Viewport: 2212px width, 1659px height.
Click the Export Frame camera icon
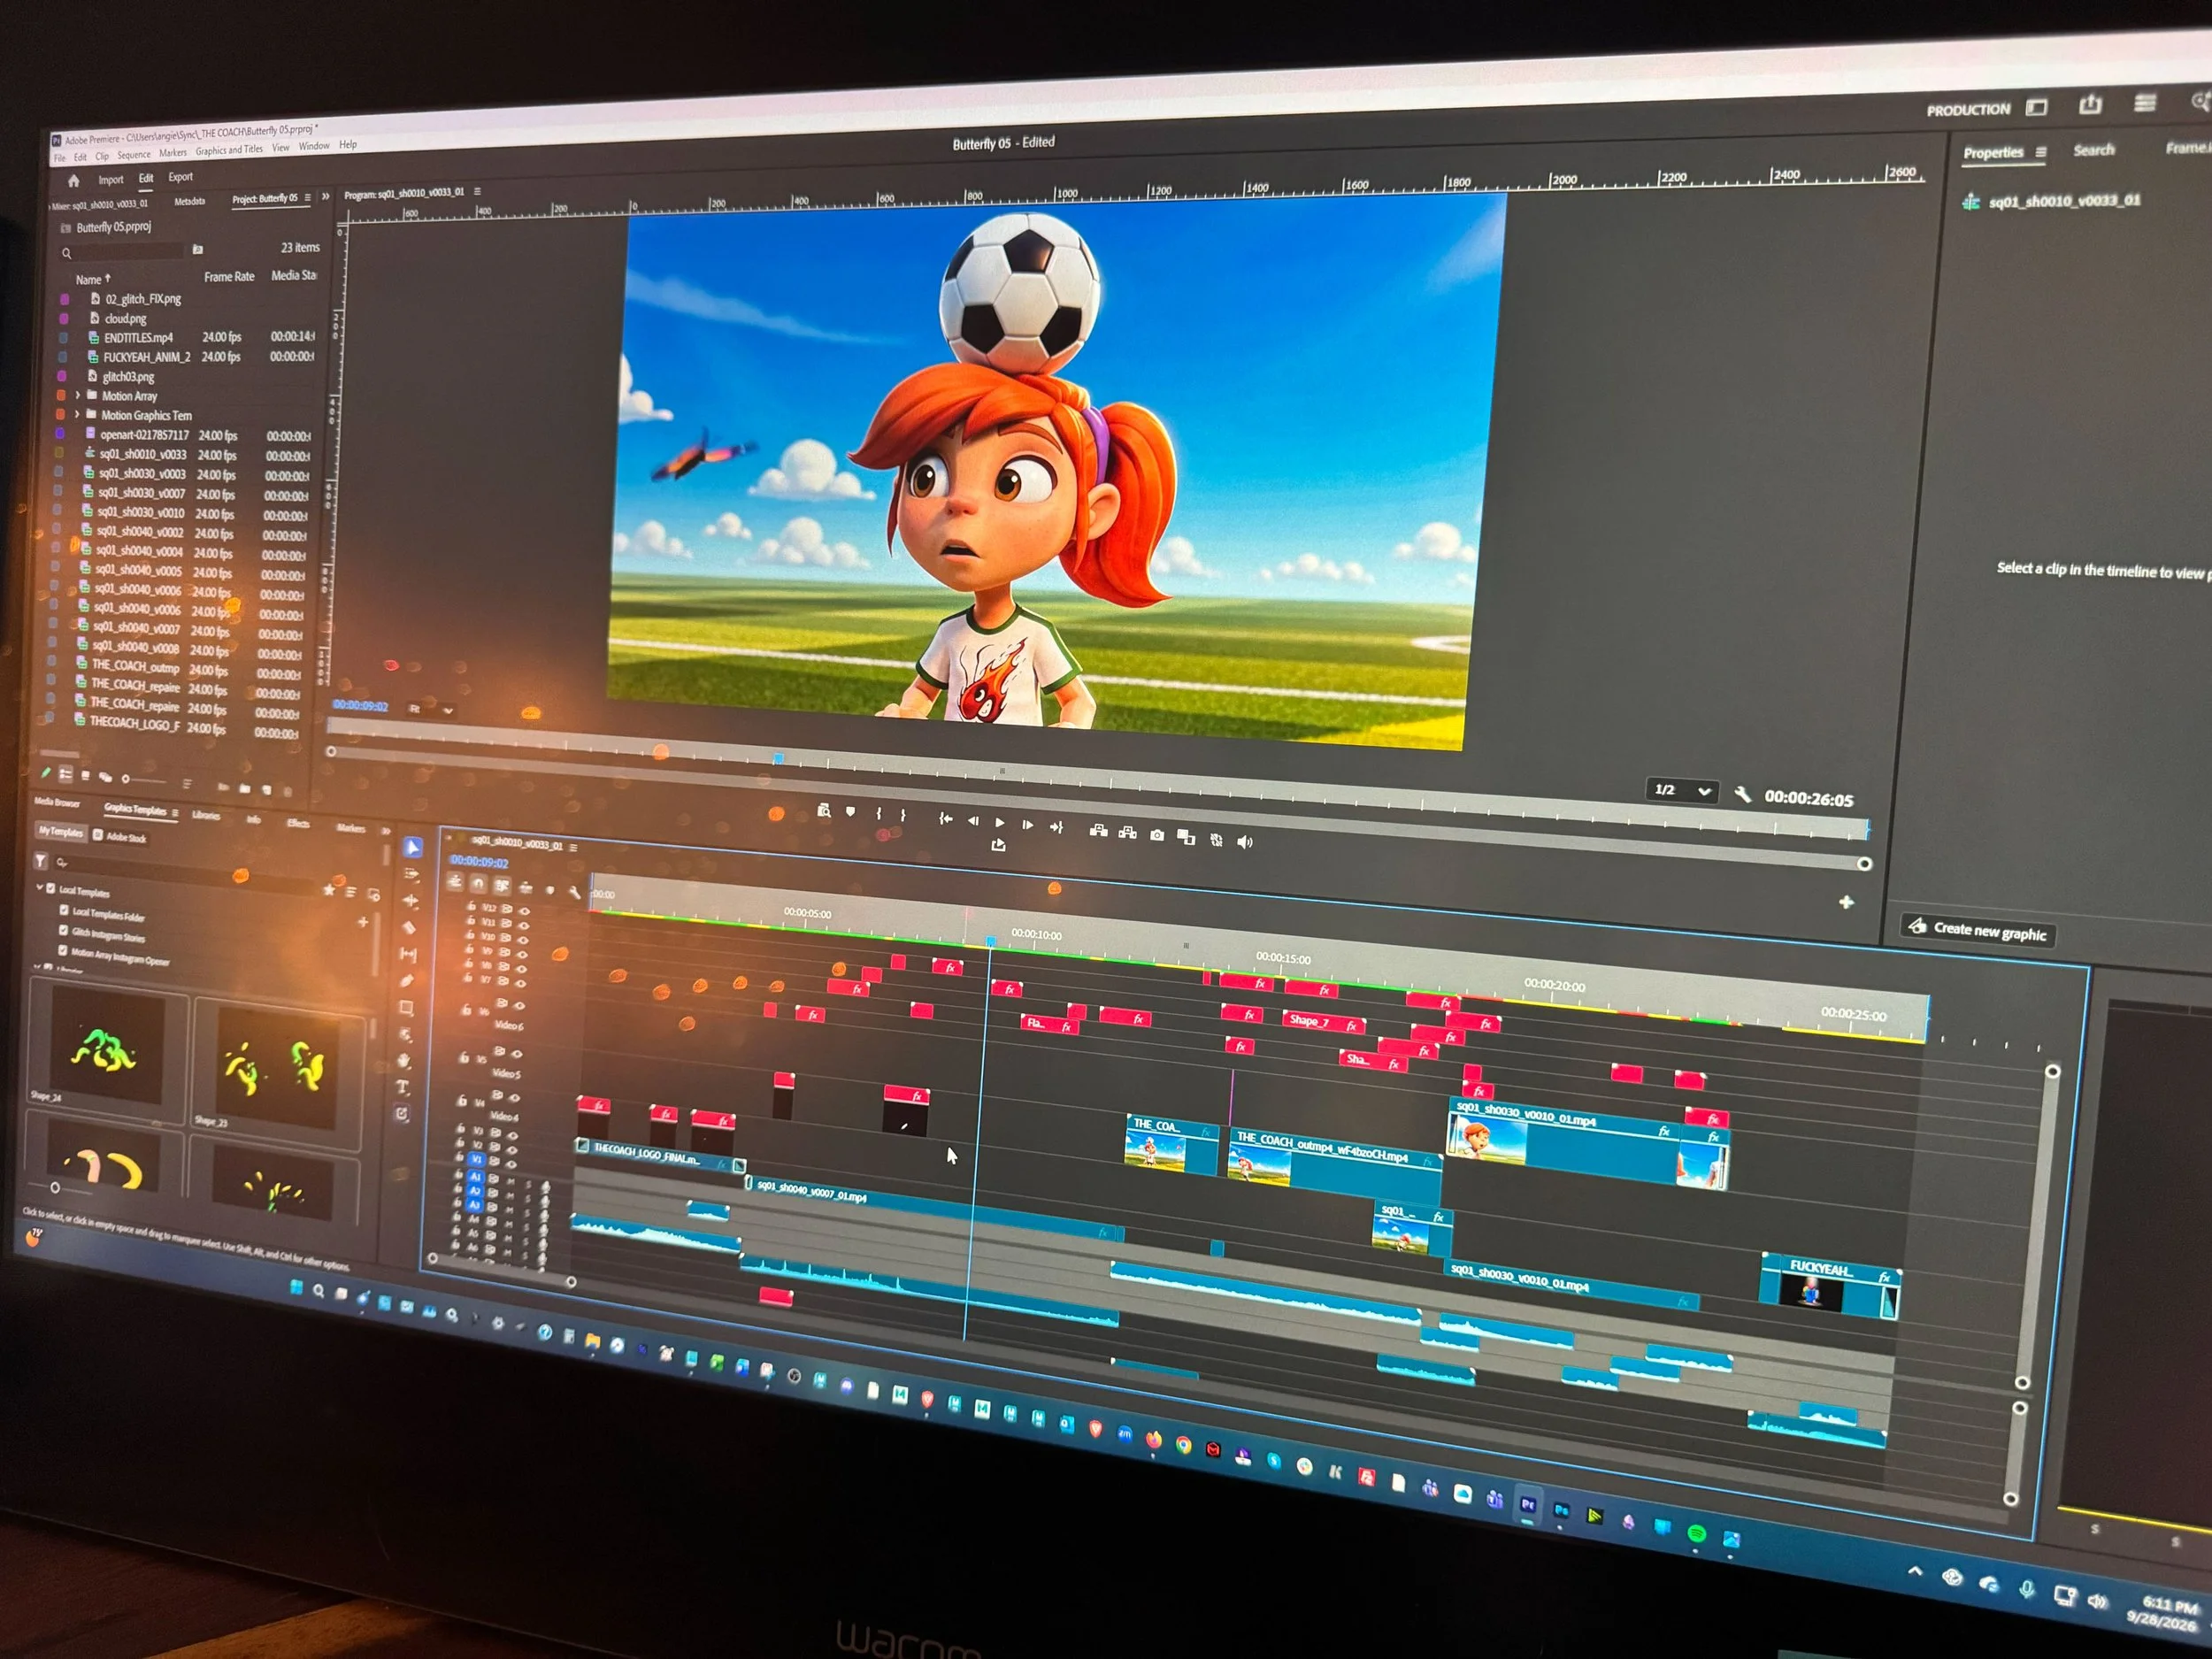(1157, 835)
